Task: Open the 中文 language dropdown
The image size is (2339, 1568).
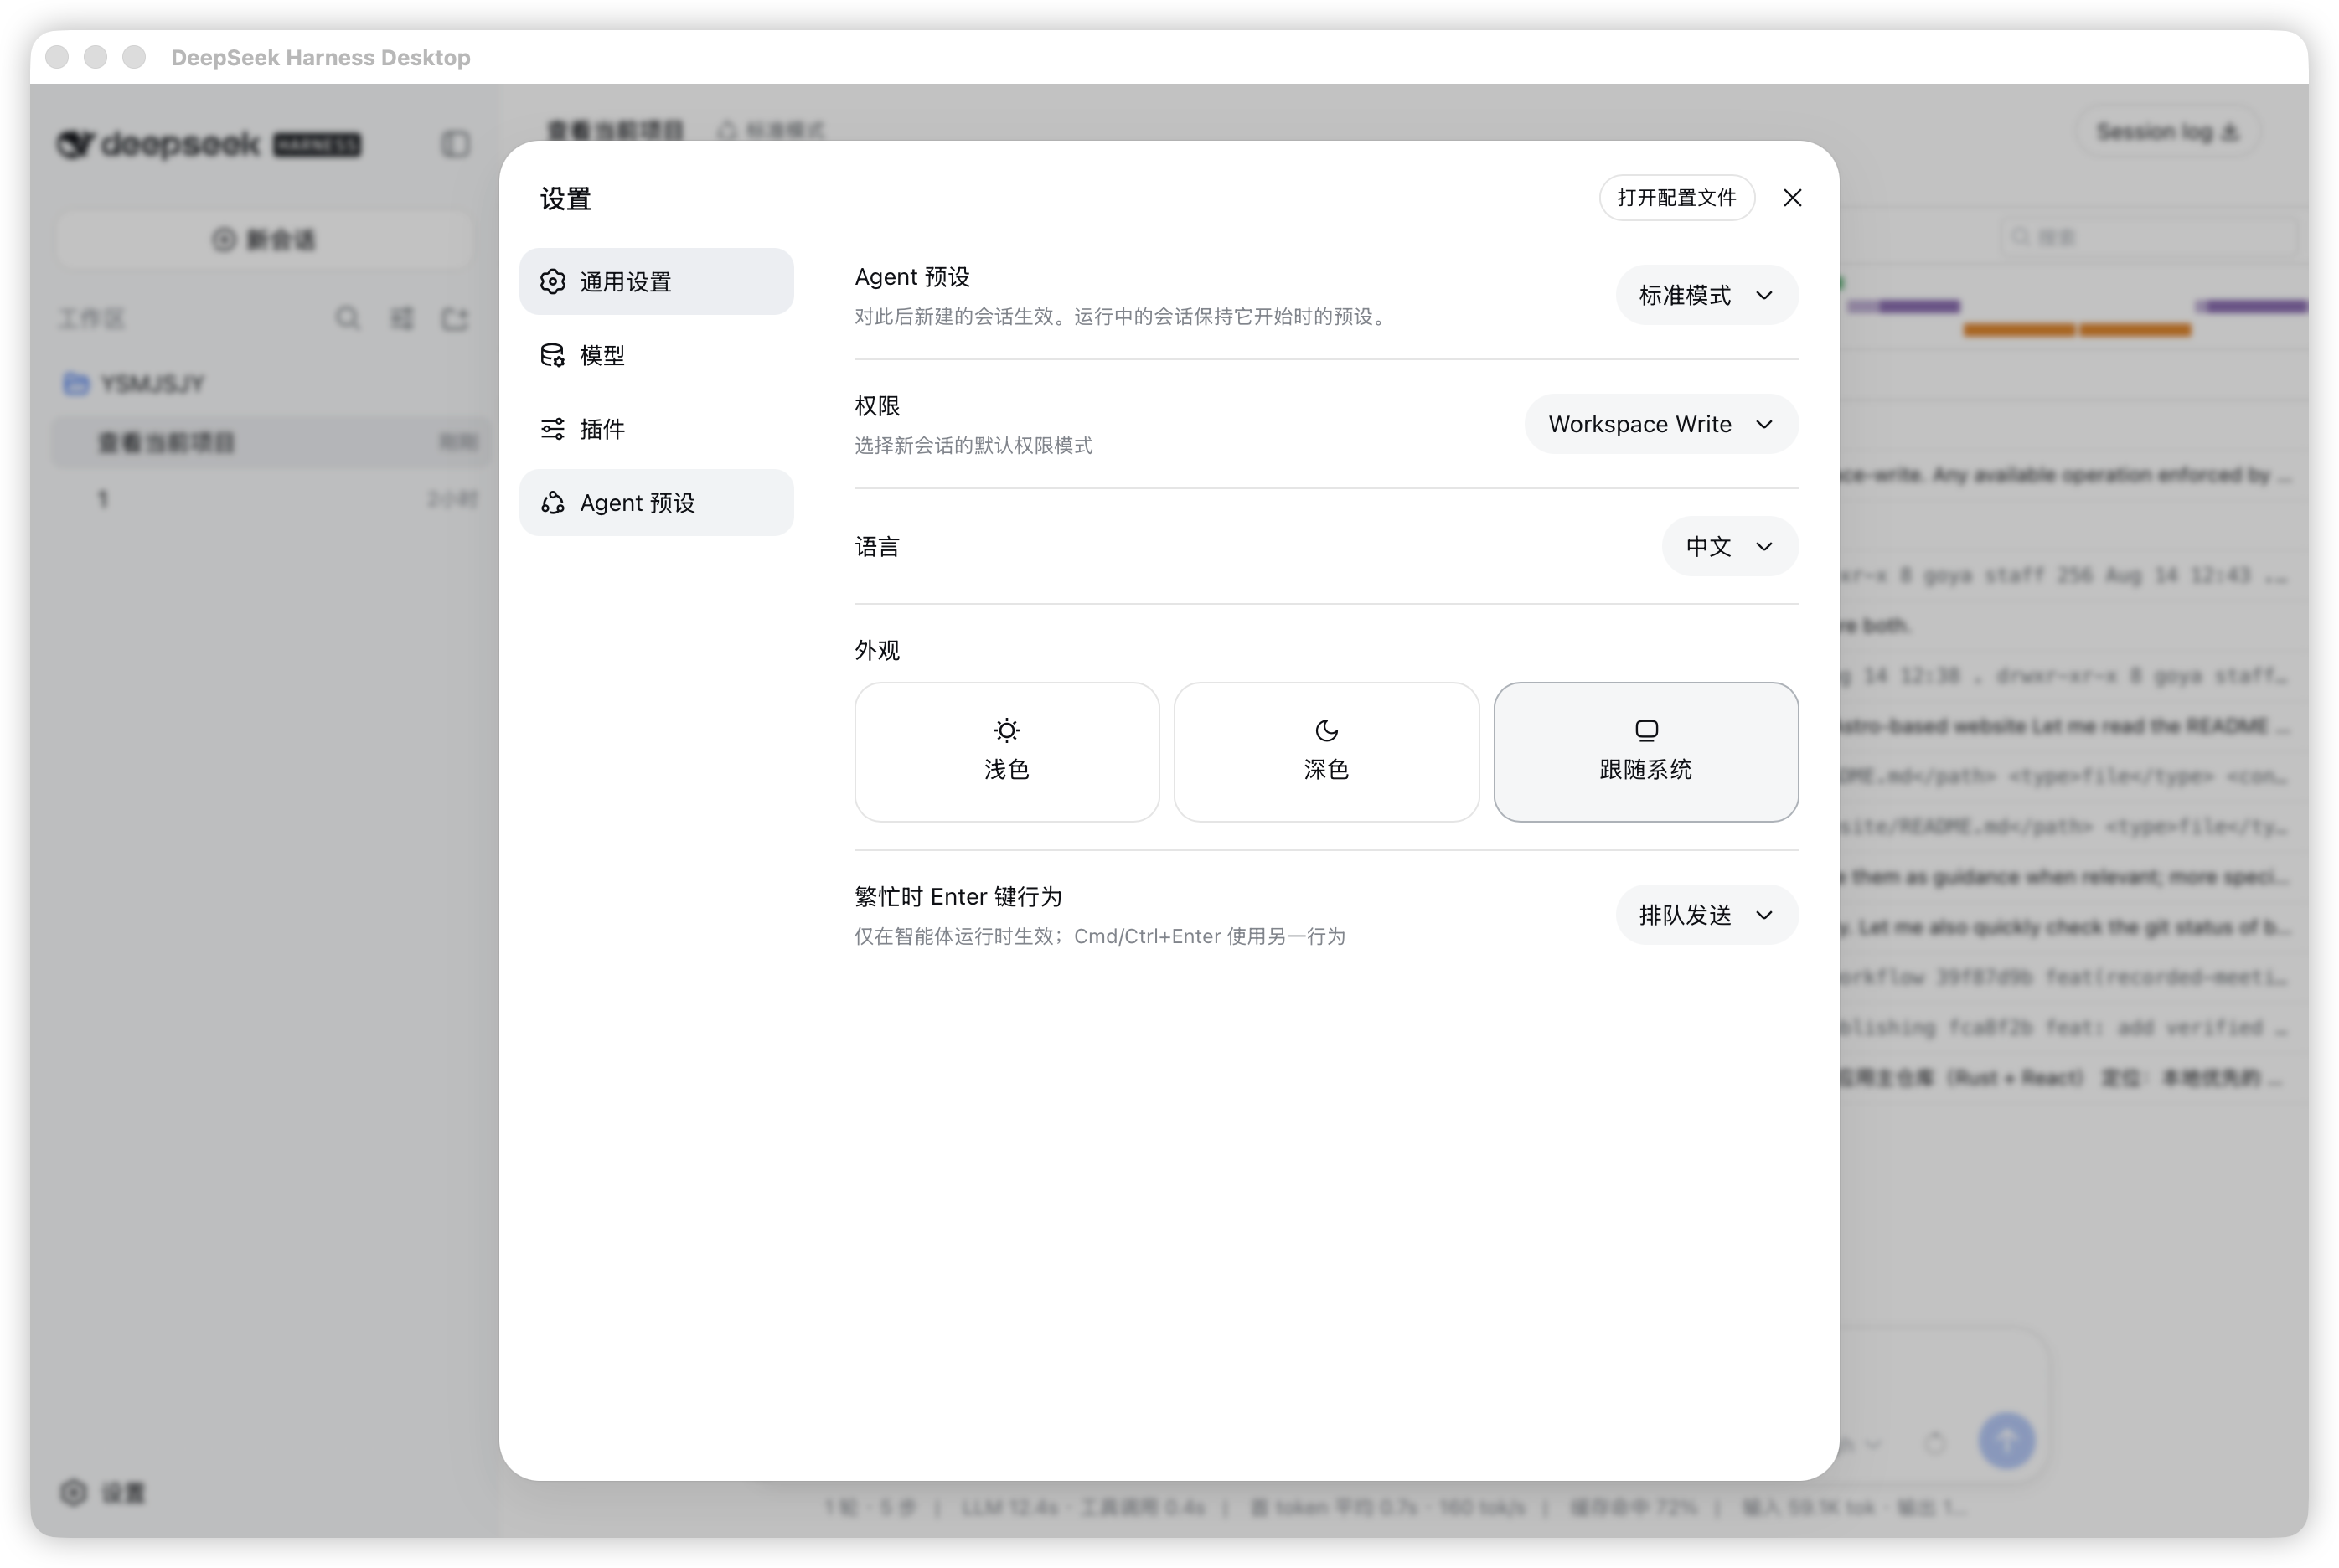Action: 1730,546
